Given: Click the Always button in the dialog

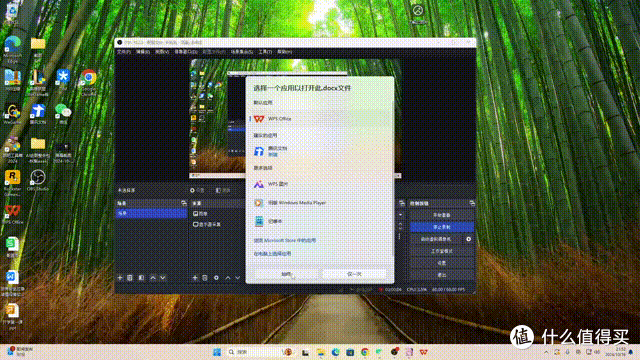Looking at the screenshot, I should 286,274.
